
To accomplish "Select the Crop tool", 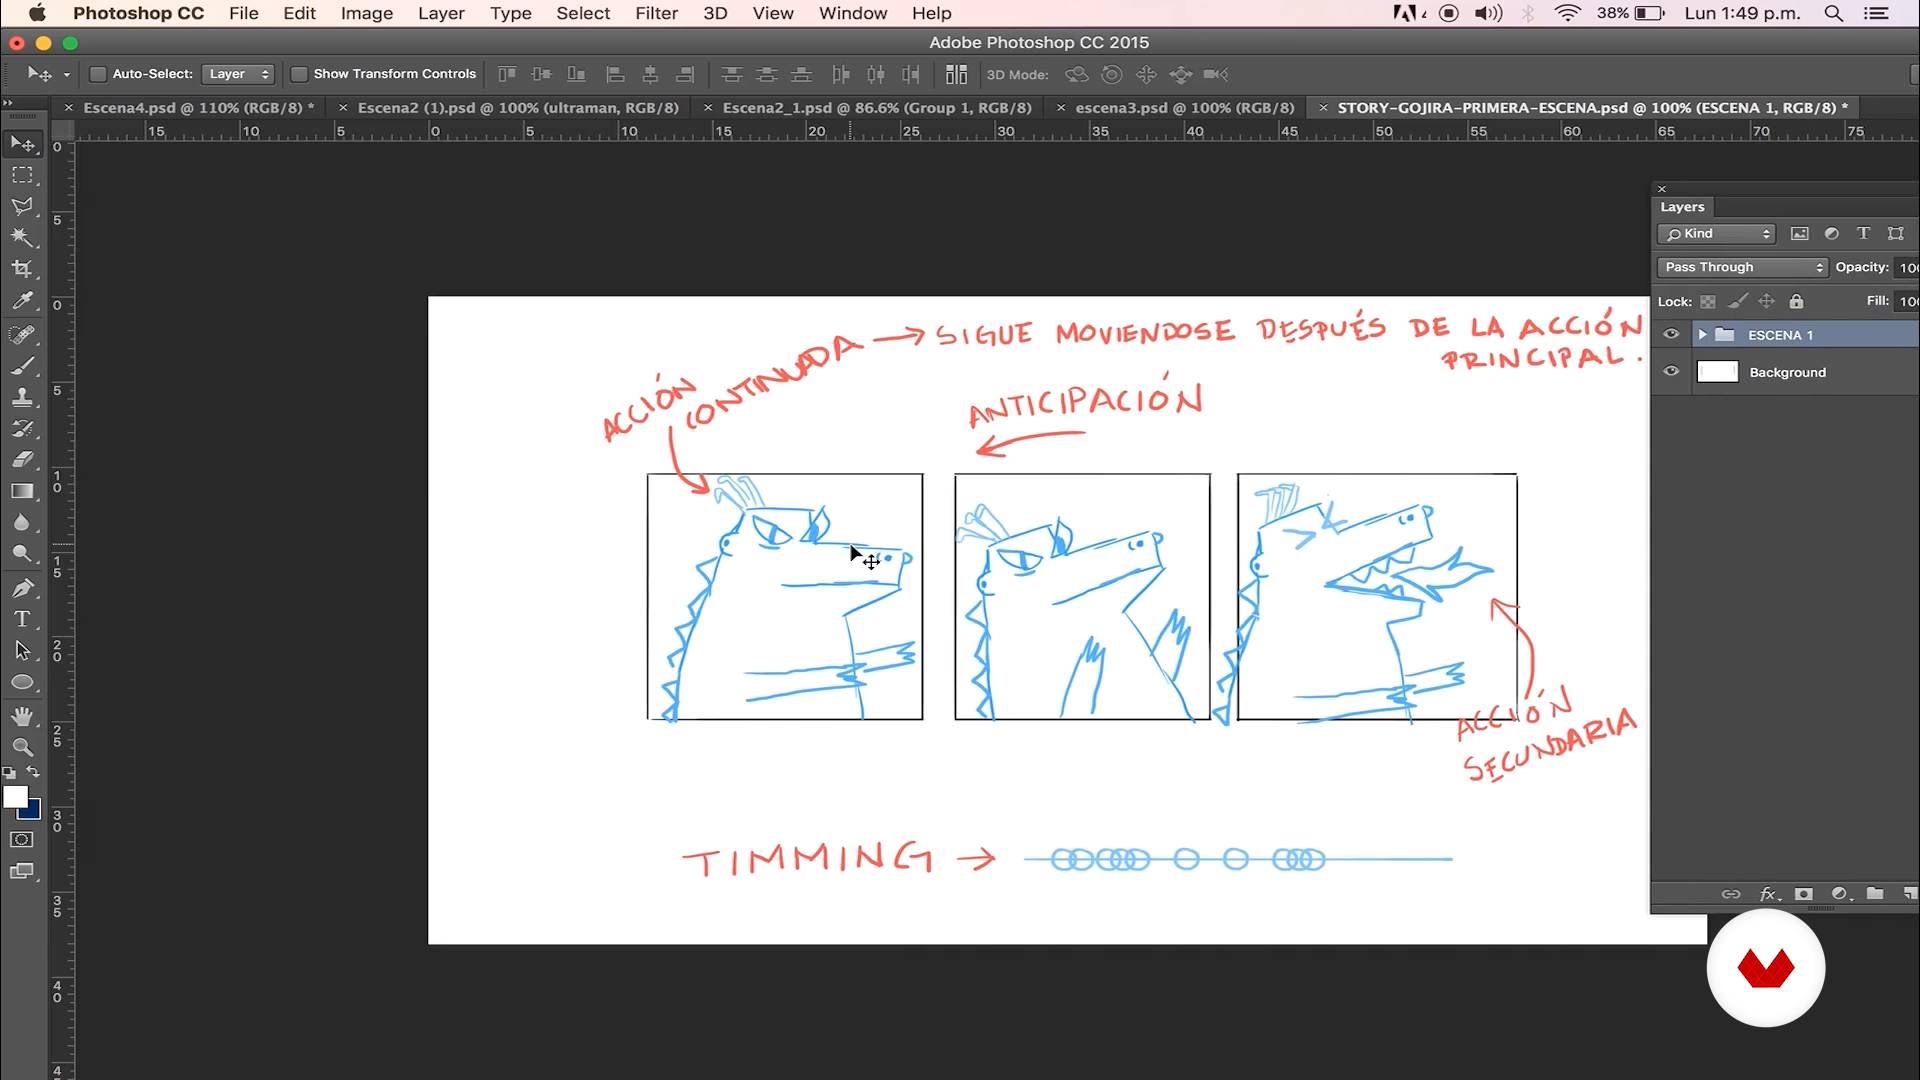I will (23, 268).
